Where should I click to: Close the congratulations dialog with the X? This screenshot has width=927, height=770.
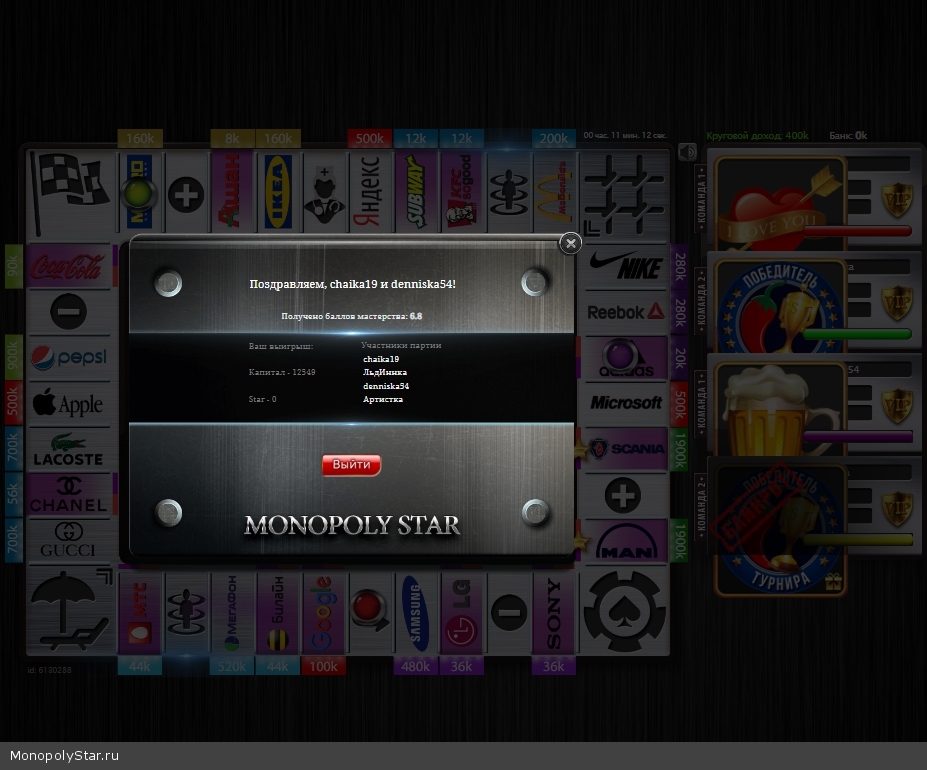click(x=571, y=243)
